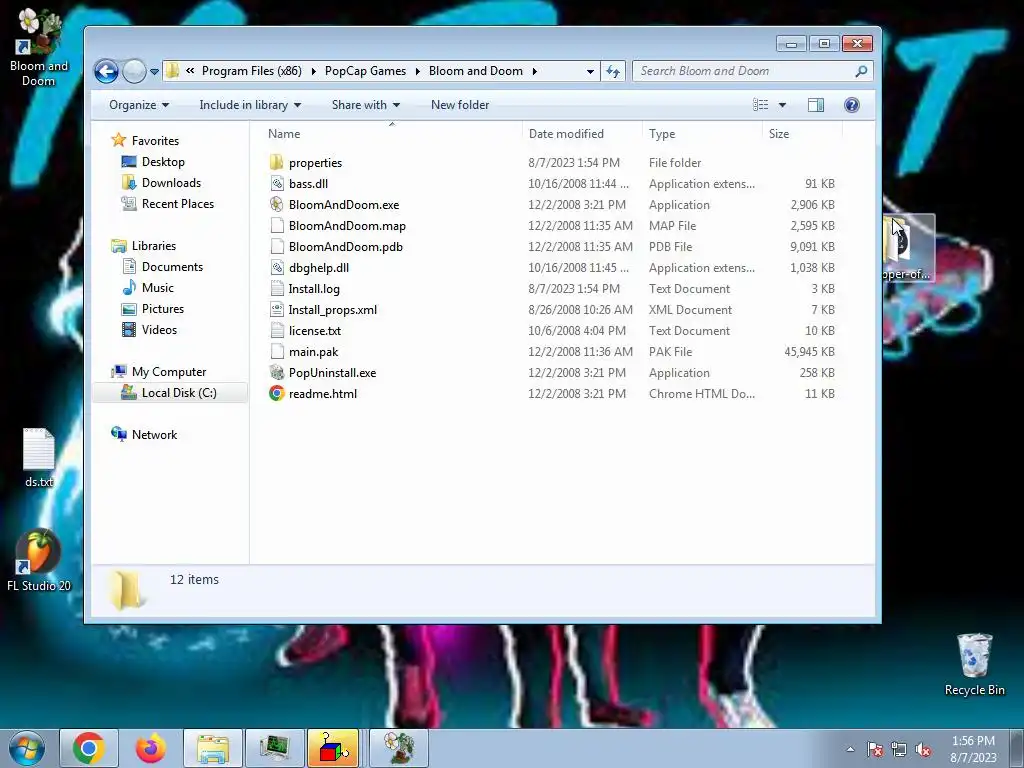The image size is (1024, 768).
Task: Click Windows Explorer taskbar button
Action: coord(213,748)
